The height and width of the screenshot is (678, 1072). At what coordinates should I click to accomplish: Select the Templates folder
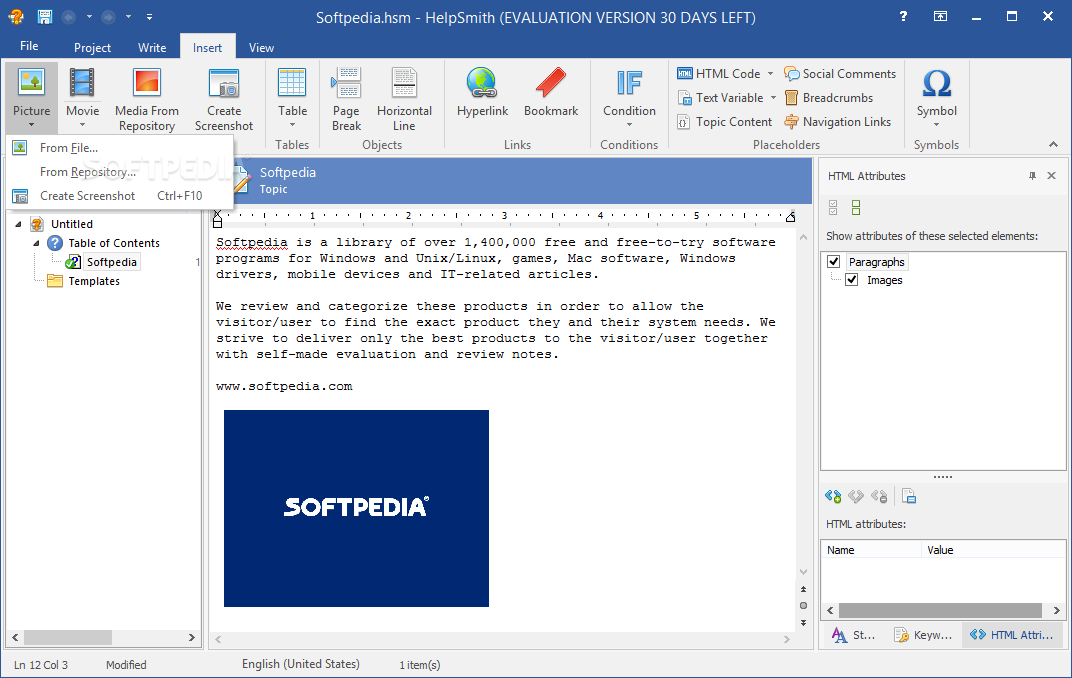click(94, 281)
